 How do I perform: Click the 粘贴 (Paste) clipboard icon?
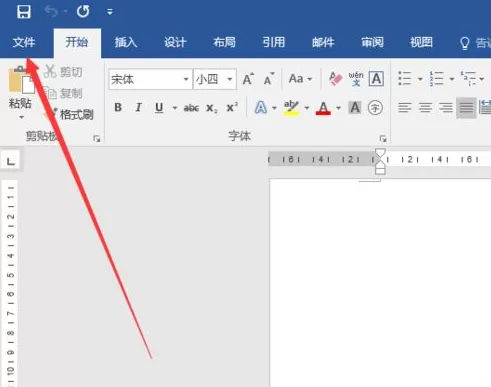coord(22,80)
